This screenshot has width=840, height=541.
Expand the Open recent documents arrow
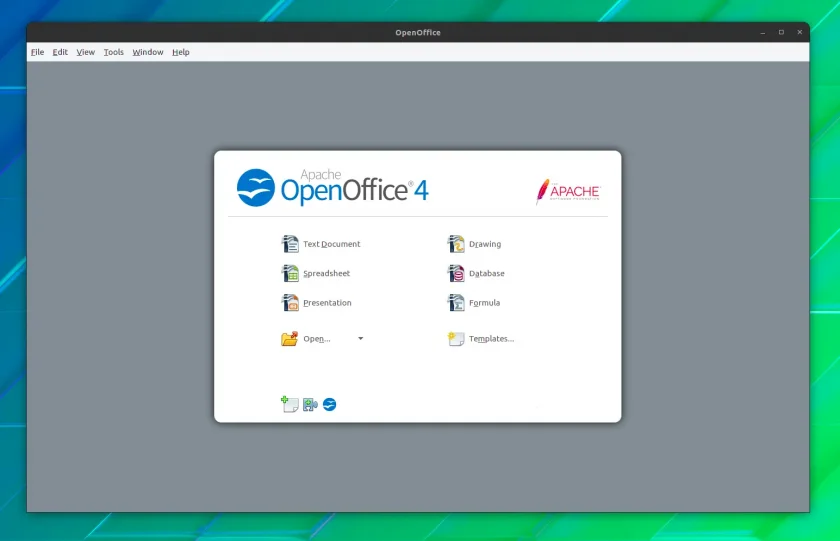(x=361, y=339)
